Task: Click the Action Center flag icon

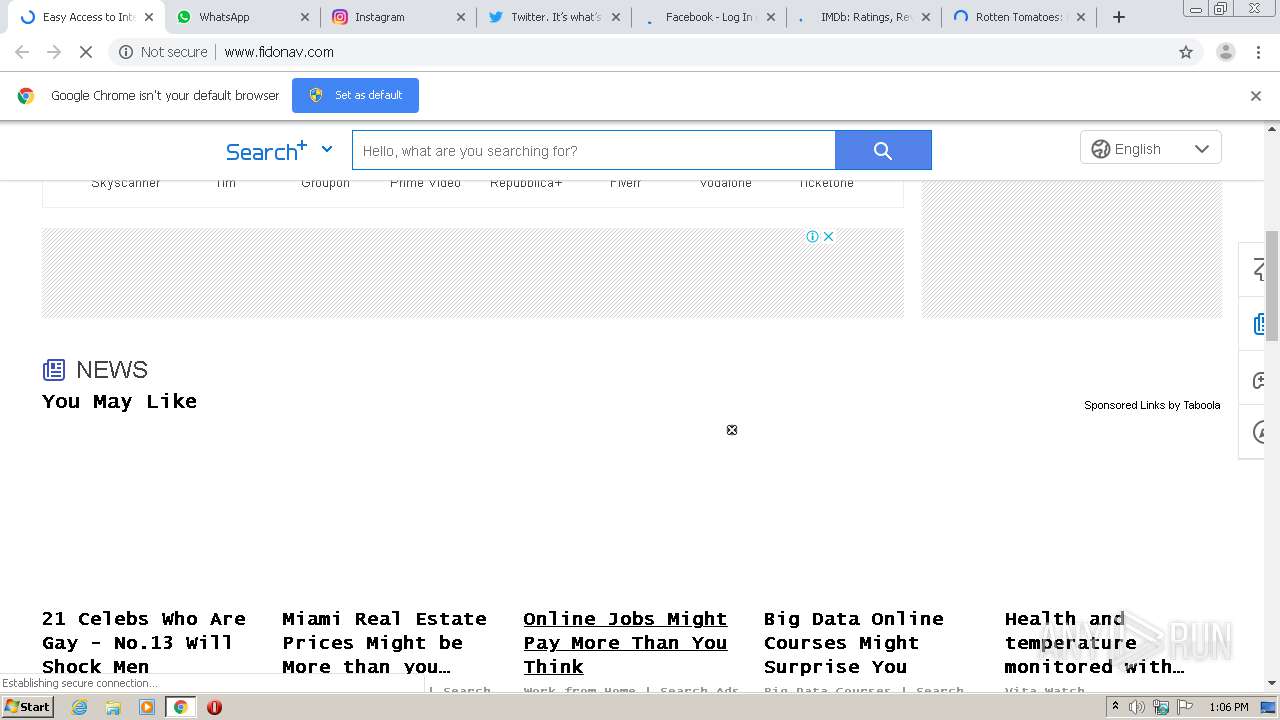Action: [x=1183, y=707]
